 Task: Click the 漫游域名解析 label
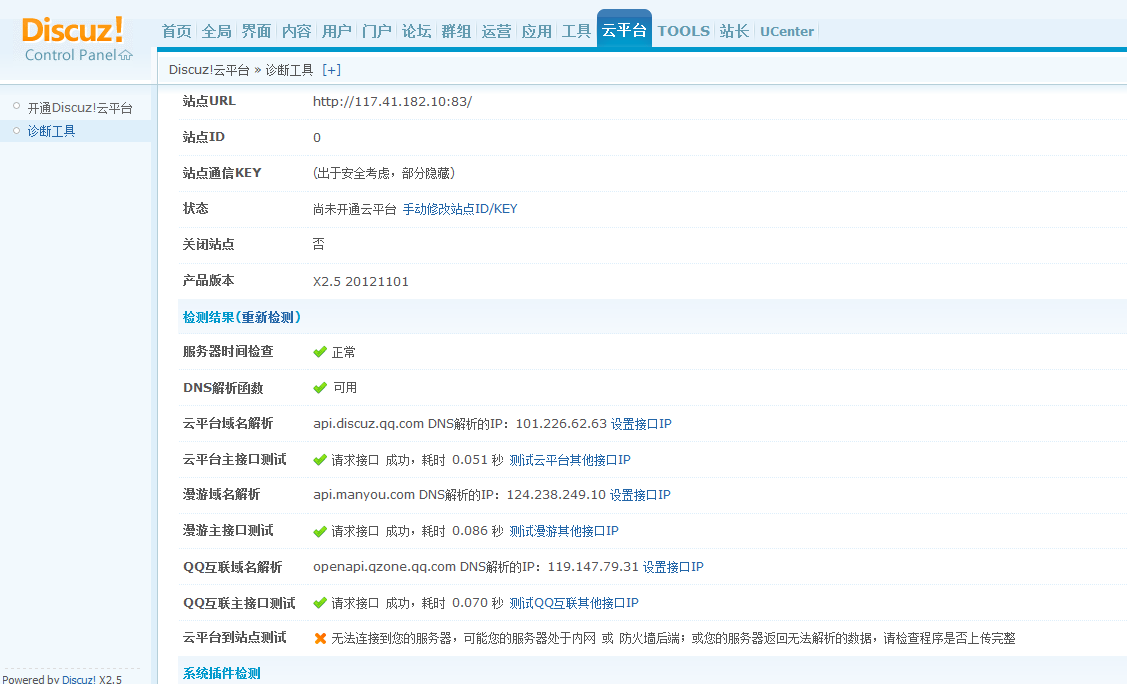(221, 494)
